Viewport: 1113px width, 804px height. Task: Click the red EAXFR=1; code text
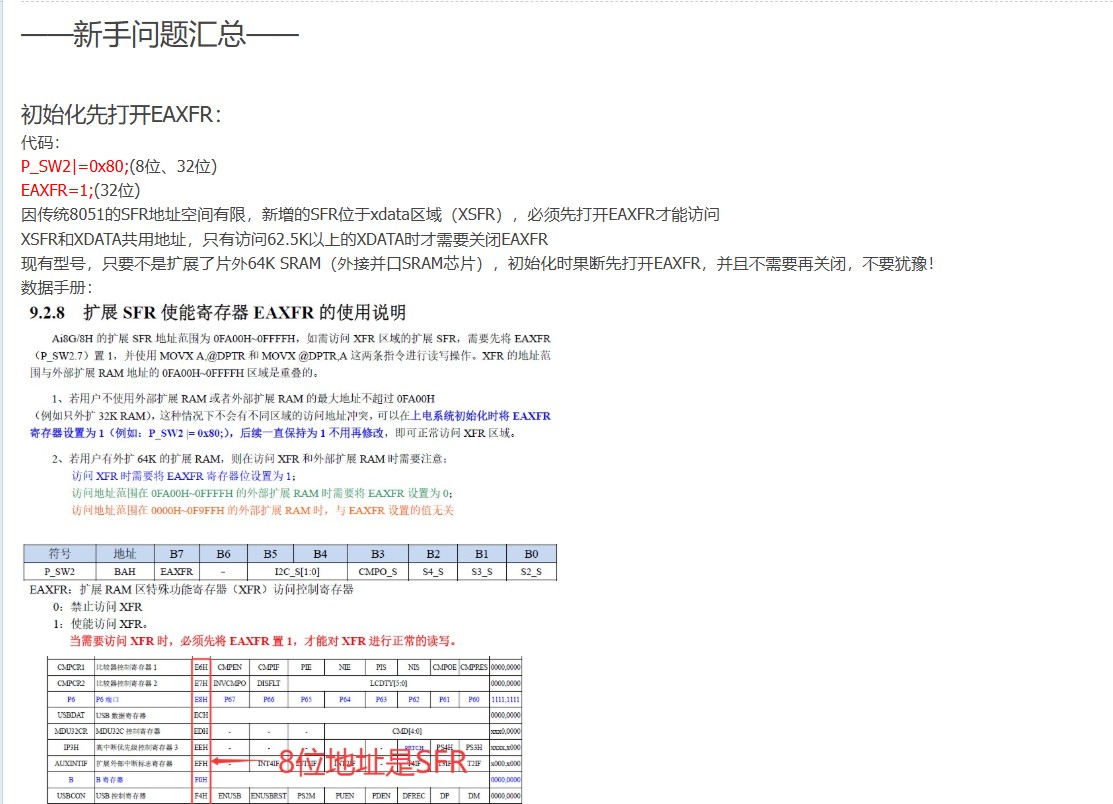(57, 190)
